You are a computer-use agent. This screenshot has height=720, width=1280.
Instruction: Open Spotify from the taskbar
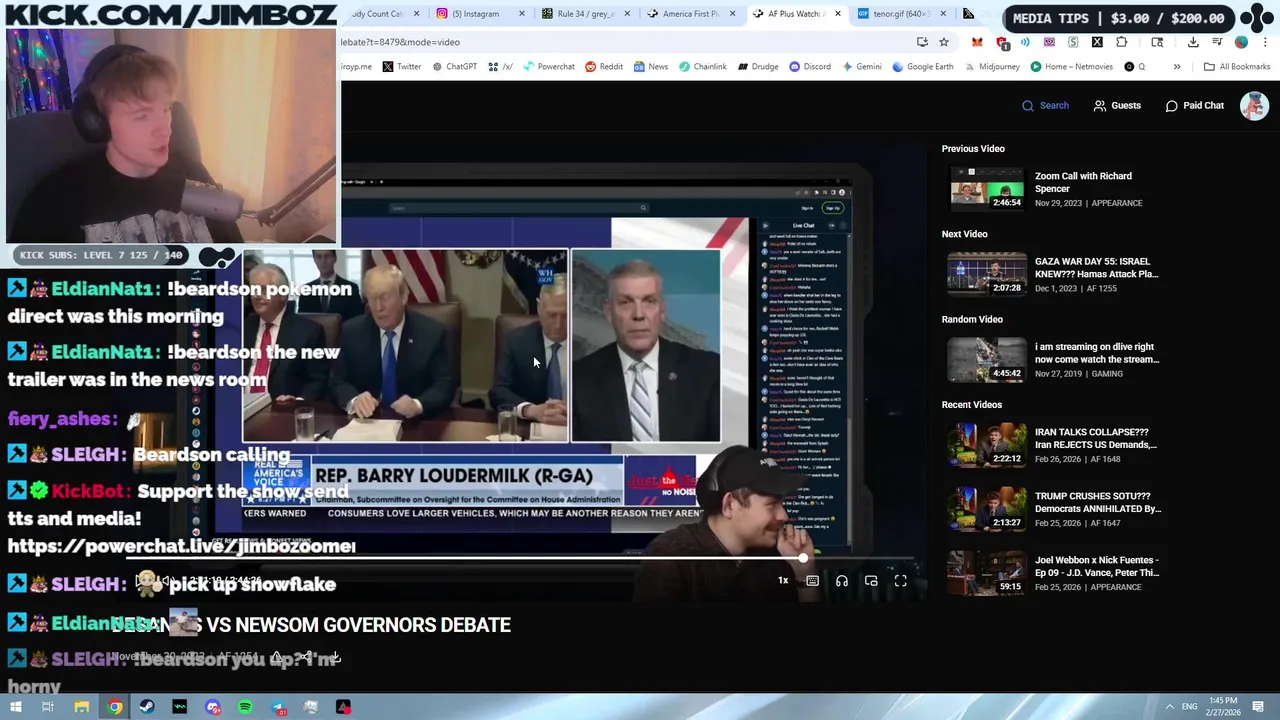(245, 707)
